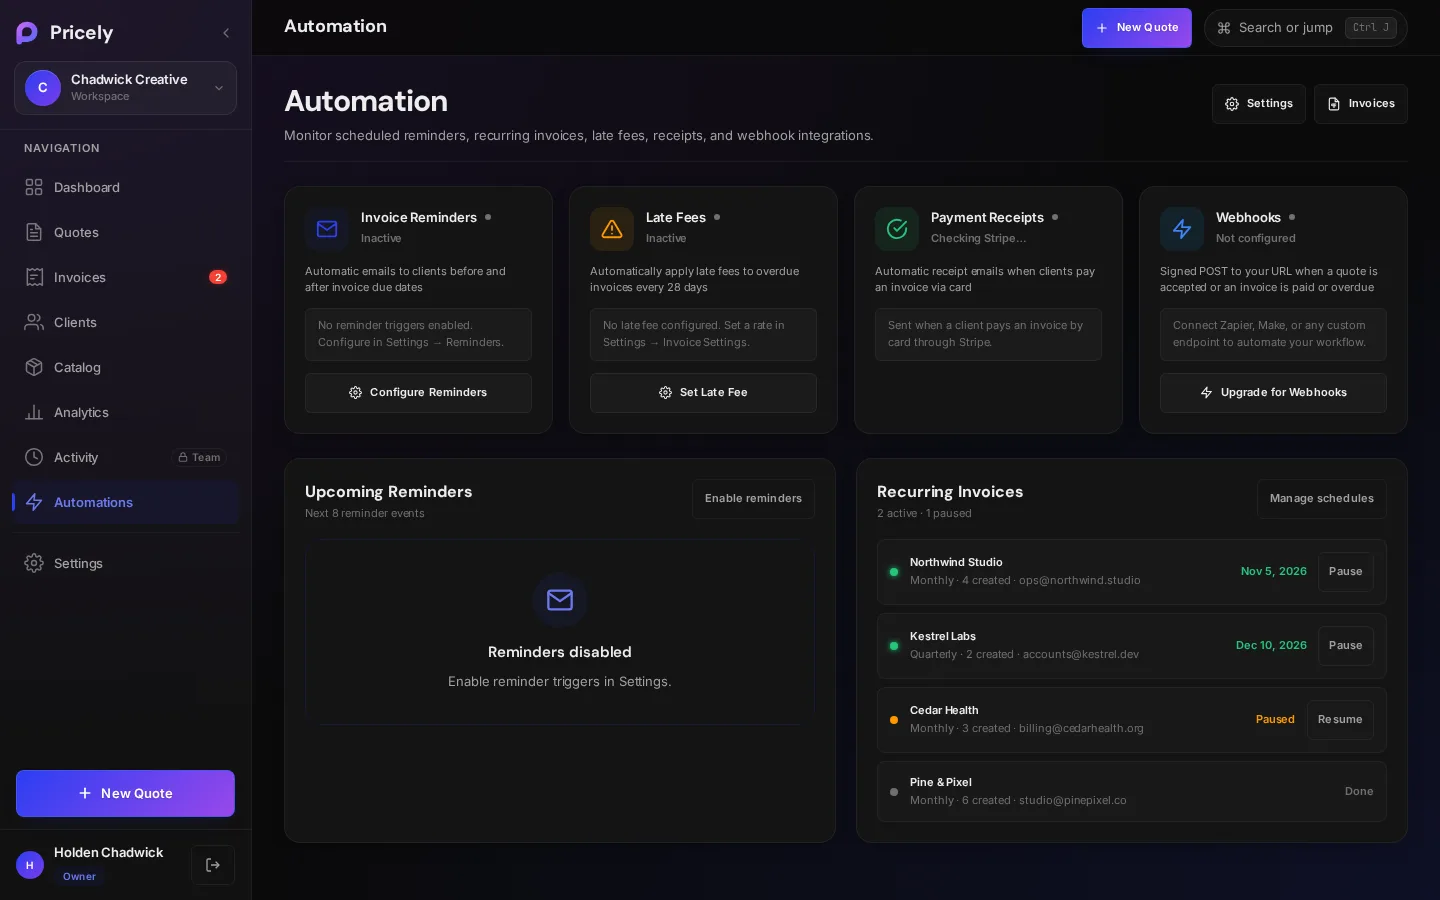
Task: Click the Paused status on Cedar Health
Action: 1275,720
